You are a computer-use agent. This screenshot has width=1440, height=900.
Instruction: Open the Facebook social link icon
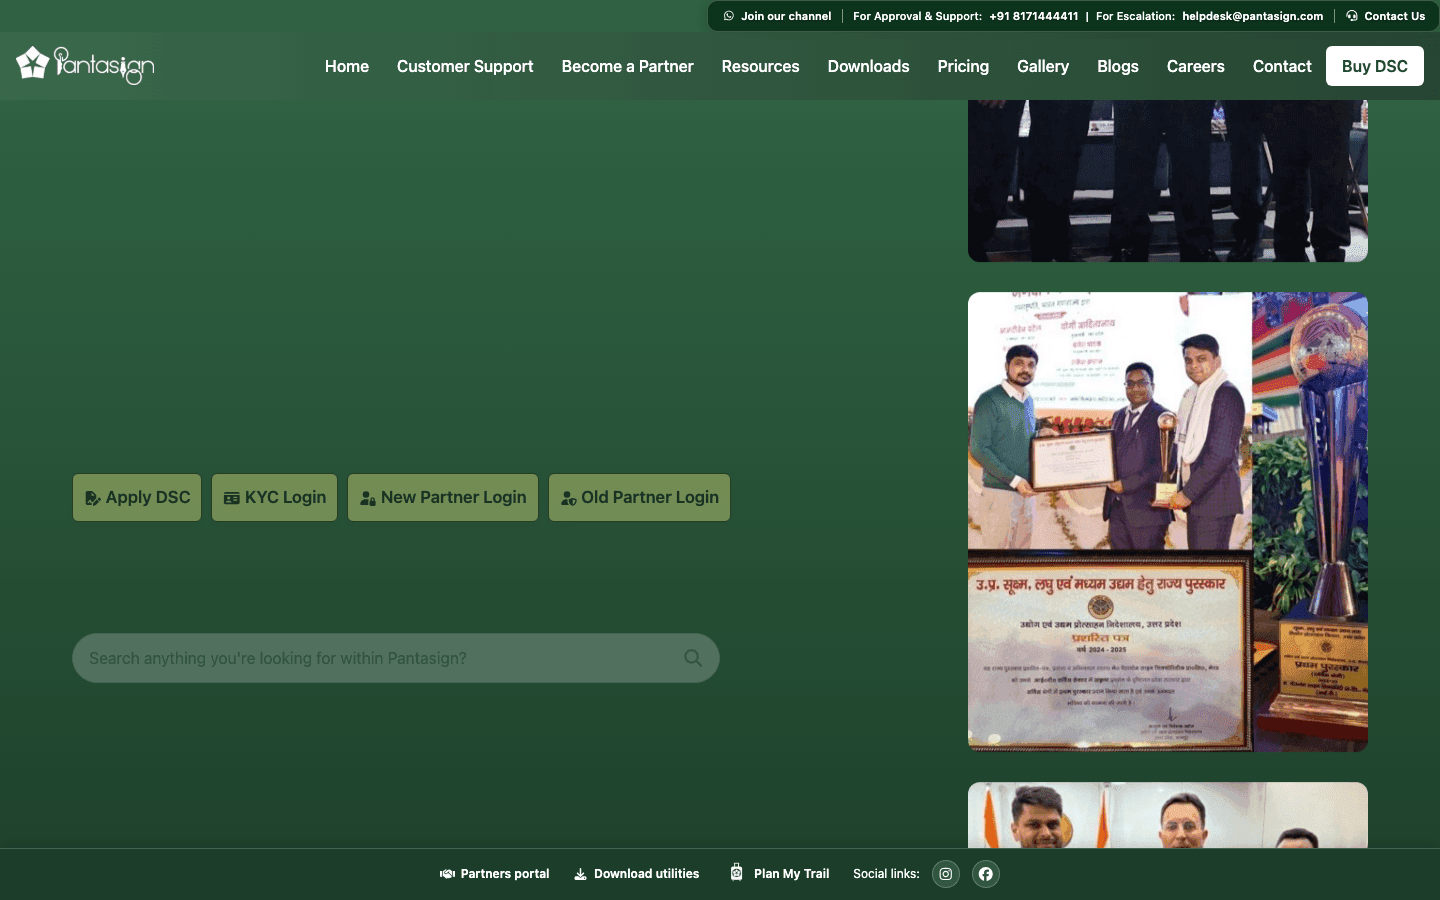pos(986,874)
